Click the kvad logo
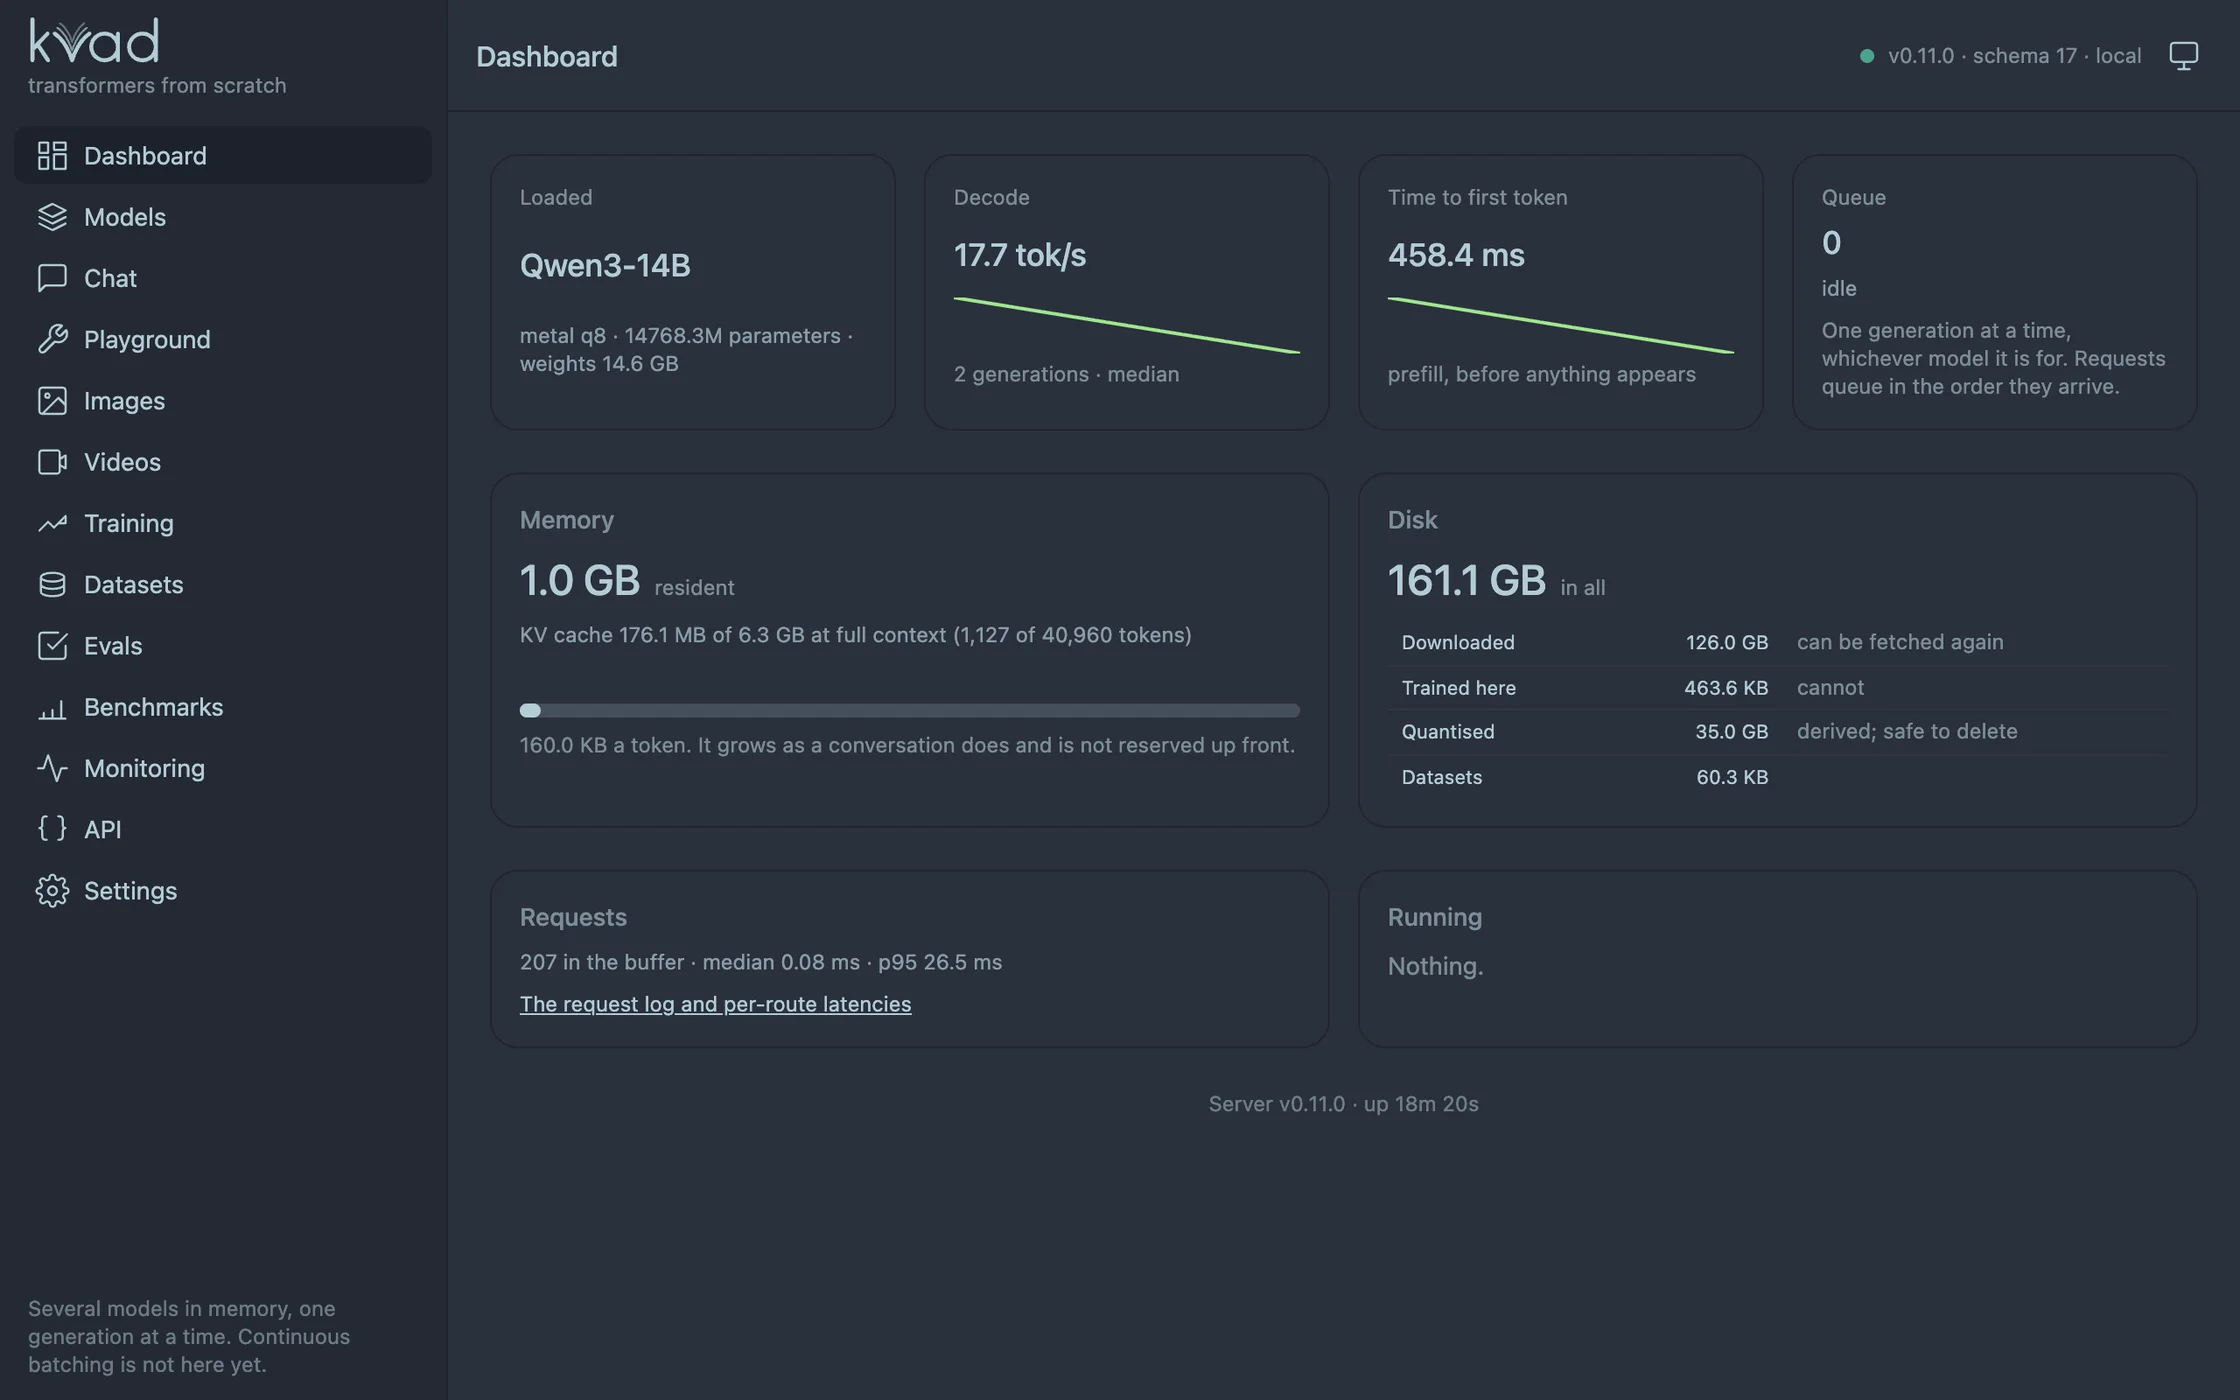 (94, 40)
